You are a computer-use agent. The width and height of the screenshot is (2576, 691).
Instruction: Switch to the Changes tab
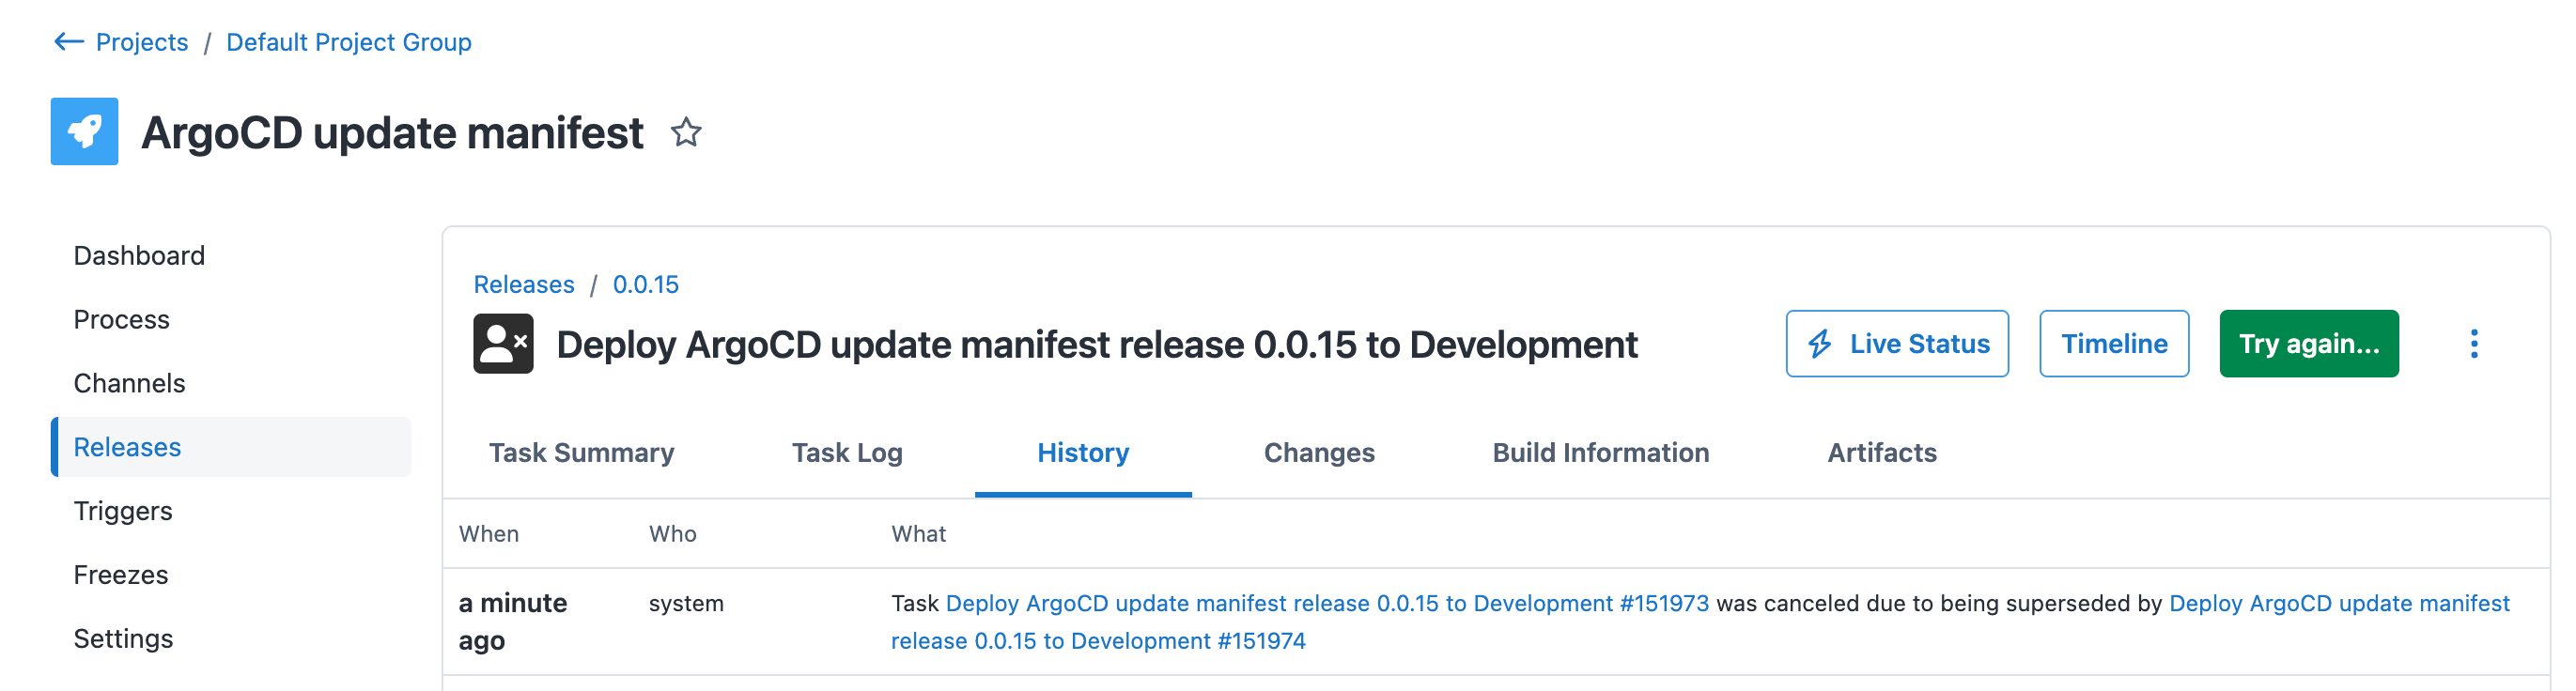(x=1319, y=453)
